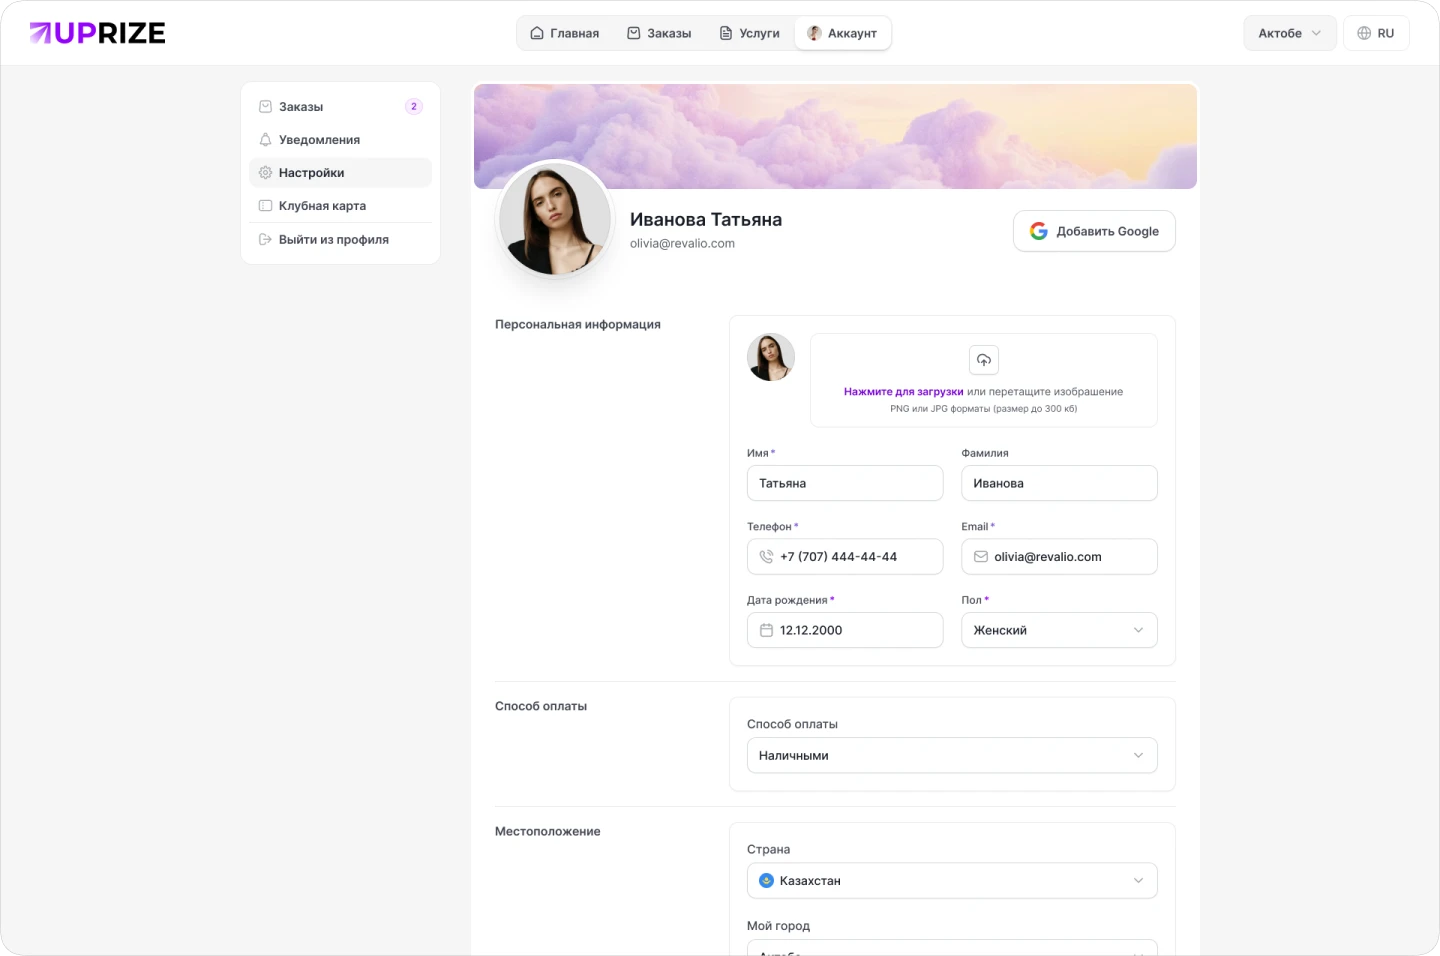Viewport: 1440px width, 956px height.
Task: Select Настройки in the sidebar
Action: (x=340, y=172)
